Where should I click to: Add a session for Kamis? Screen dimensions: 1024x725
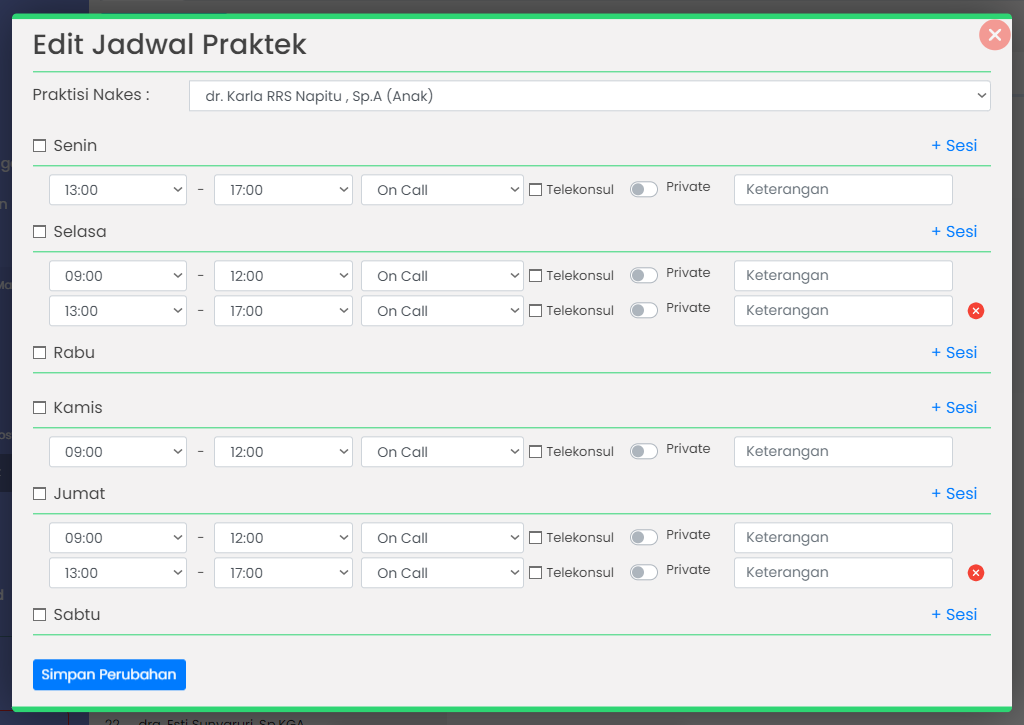pos(953,408)
